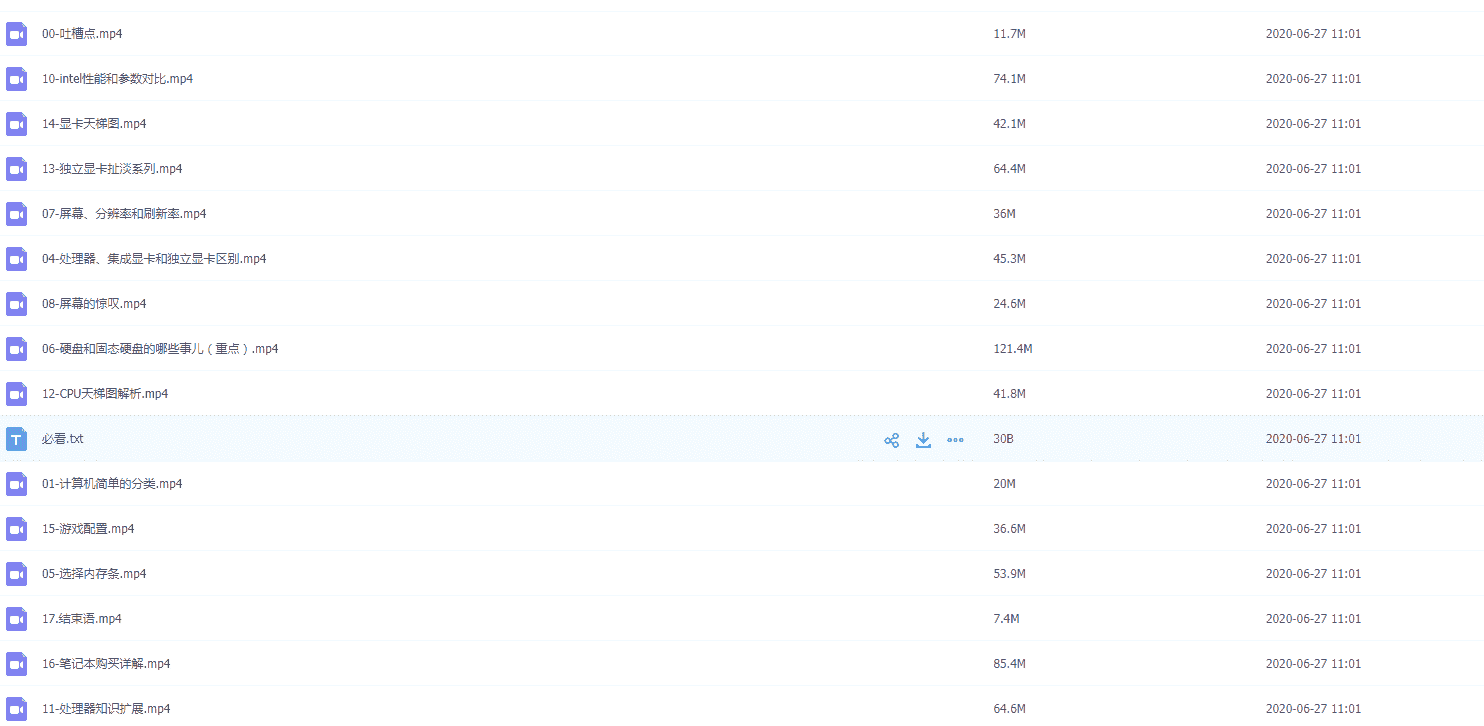Click the file name 06-硬盘和固态硬盘的哪些事儿（重点）.mp4
The image size is (1484, 726).
[x=160, y=349]
